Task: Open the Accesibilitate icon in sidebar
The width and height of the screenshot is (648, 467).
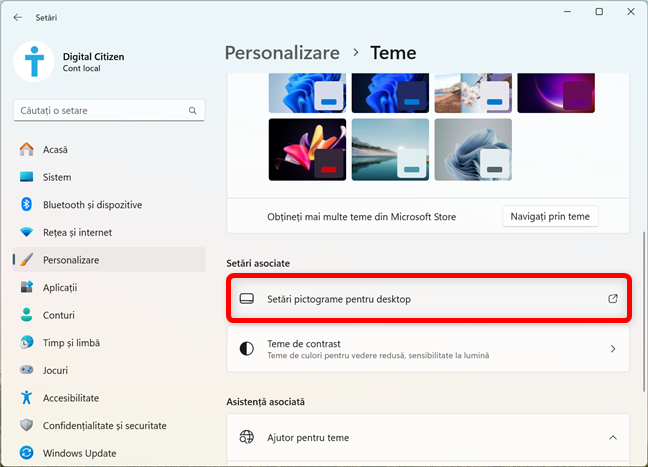Action: coord(26,397)
